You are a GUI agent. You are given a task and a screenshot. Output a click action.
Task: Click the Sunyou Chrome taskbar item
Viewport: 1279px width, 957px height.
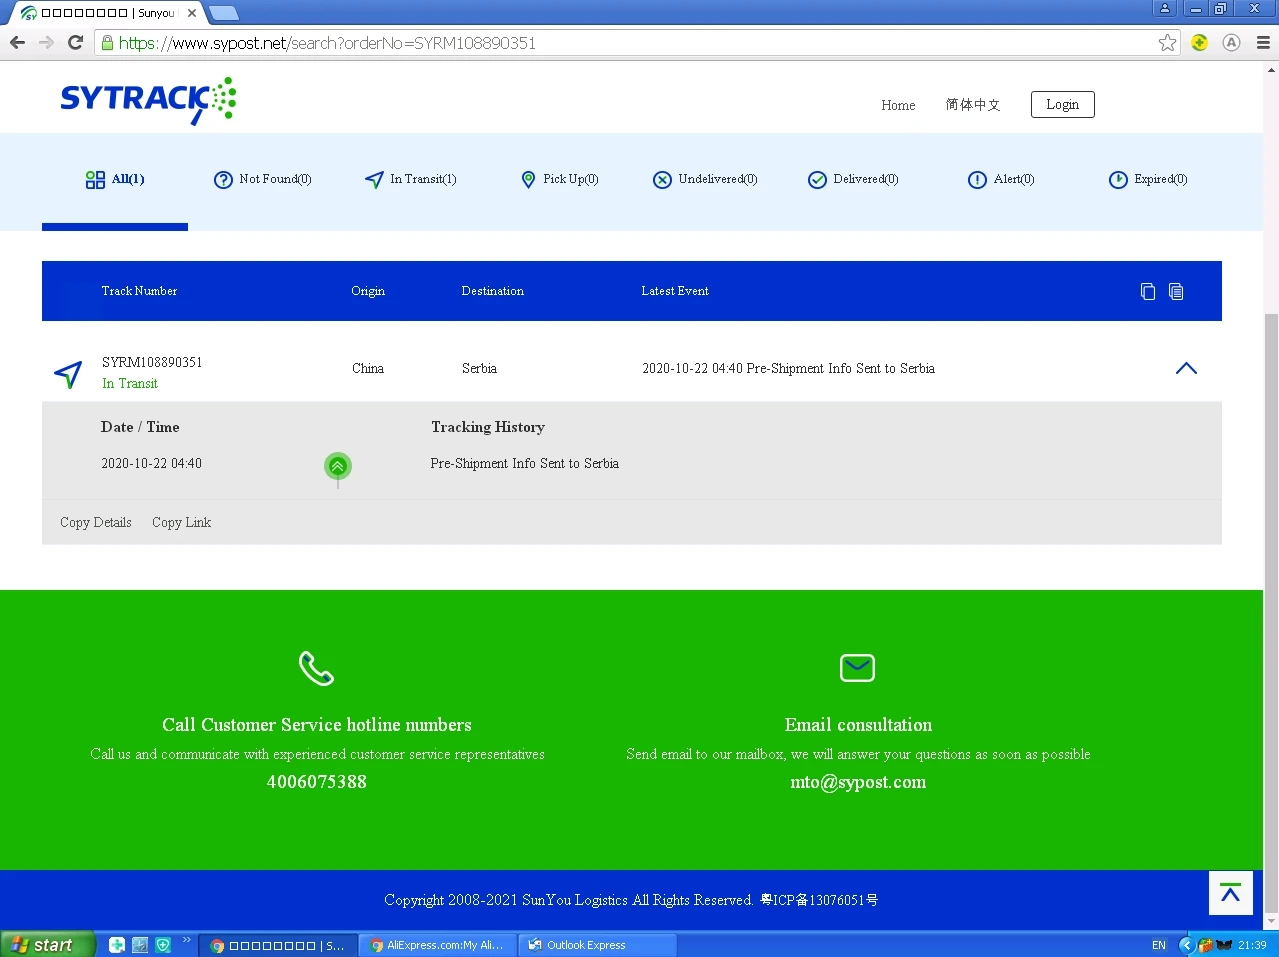pyautogui.click(x=278, y=945)
